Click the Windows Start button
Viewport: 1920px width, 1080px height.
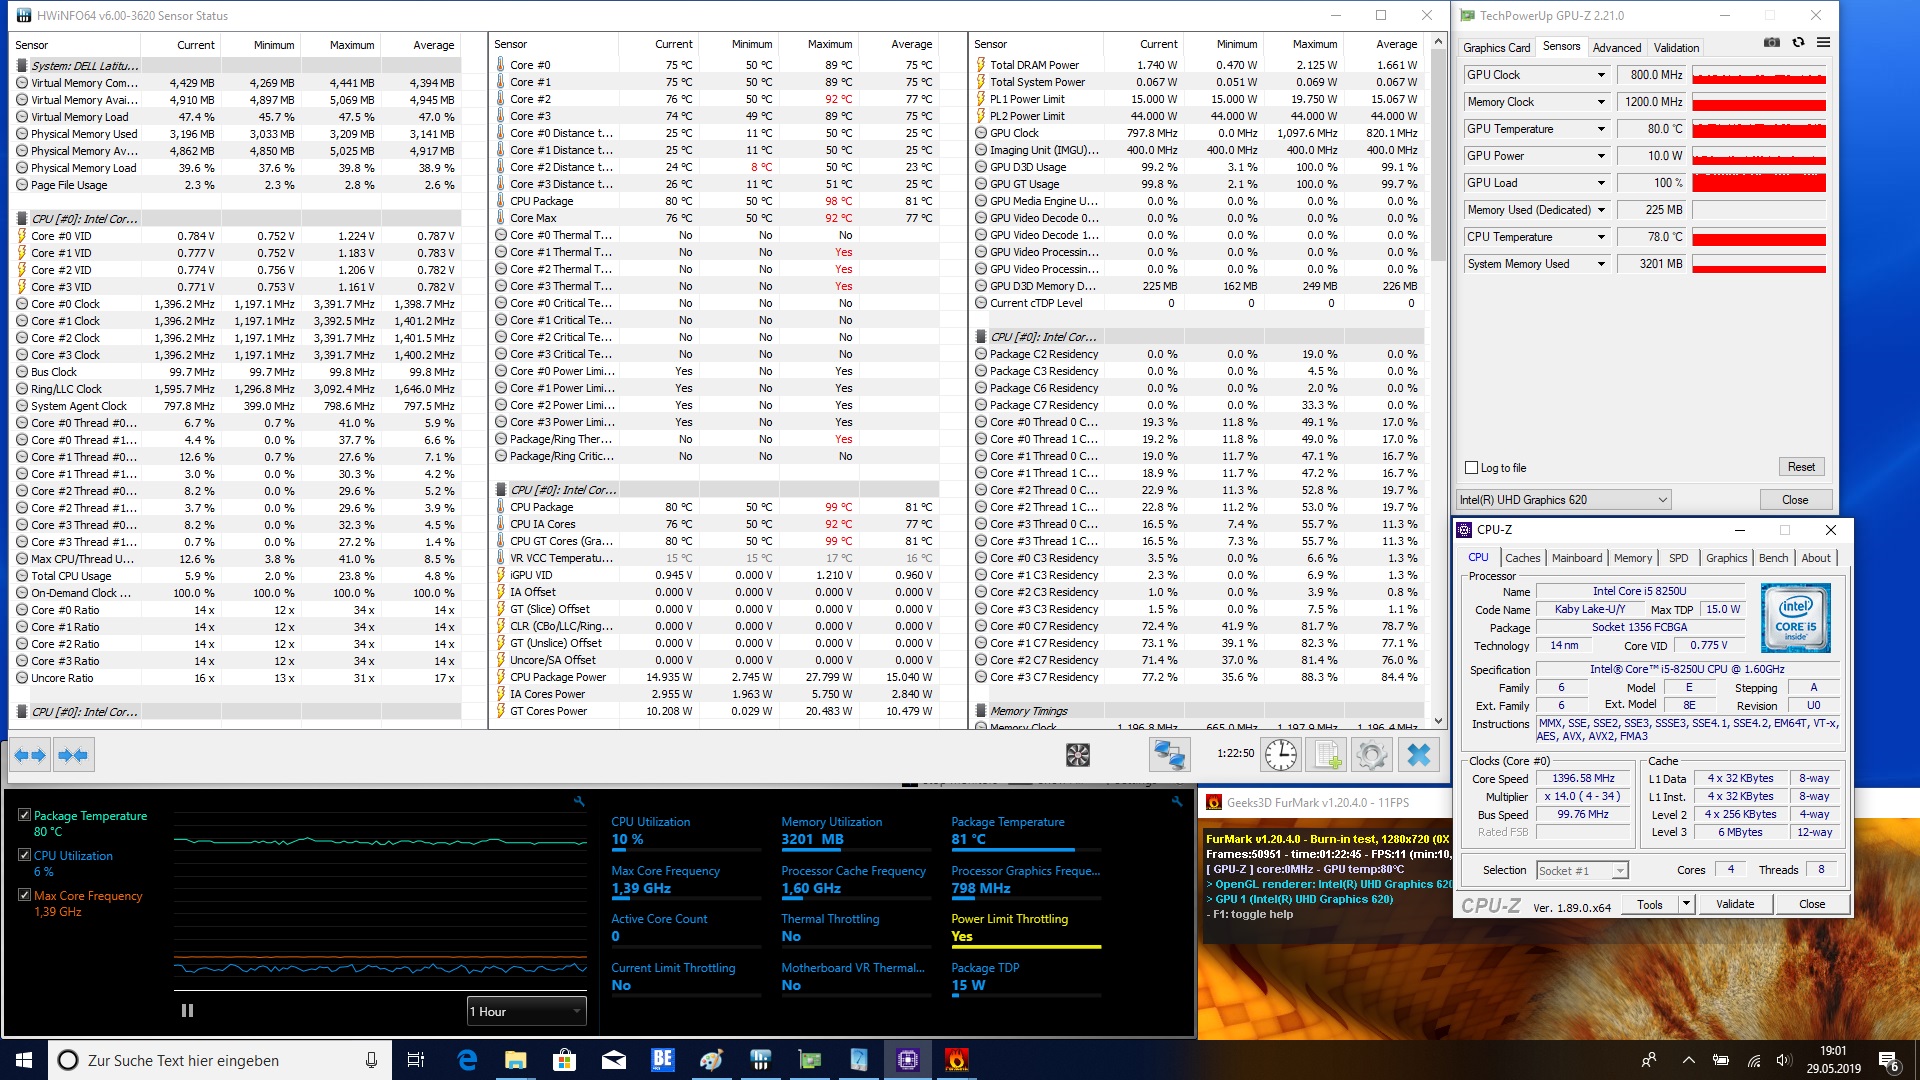(x=24, y=1060)
